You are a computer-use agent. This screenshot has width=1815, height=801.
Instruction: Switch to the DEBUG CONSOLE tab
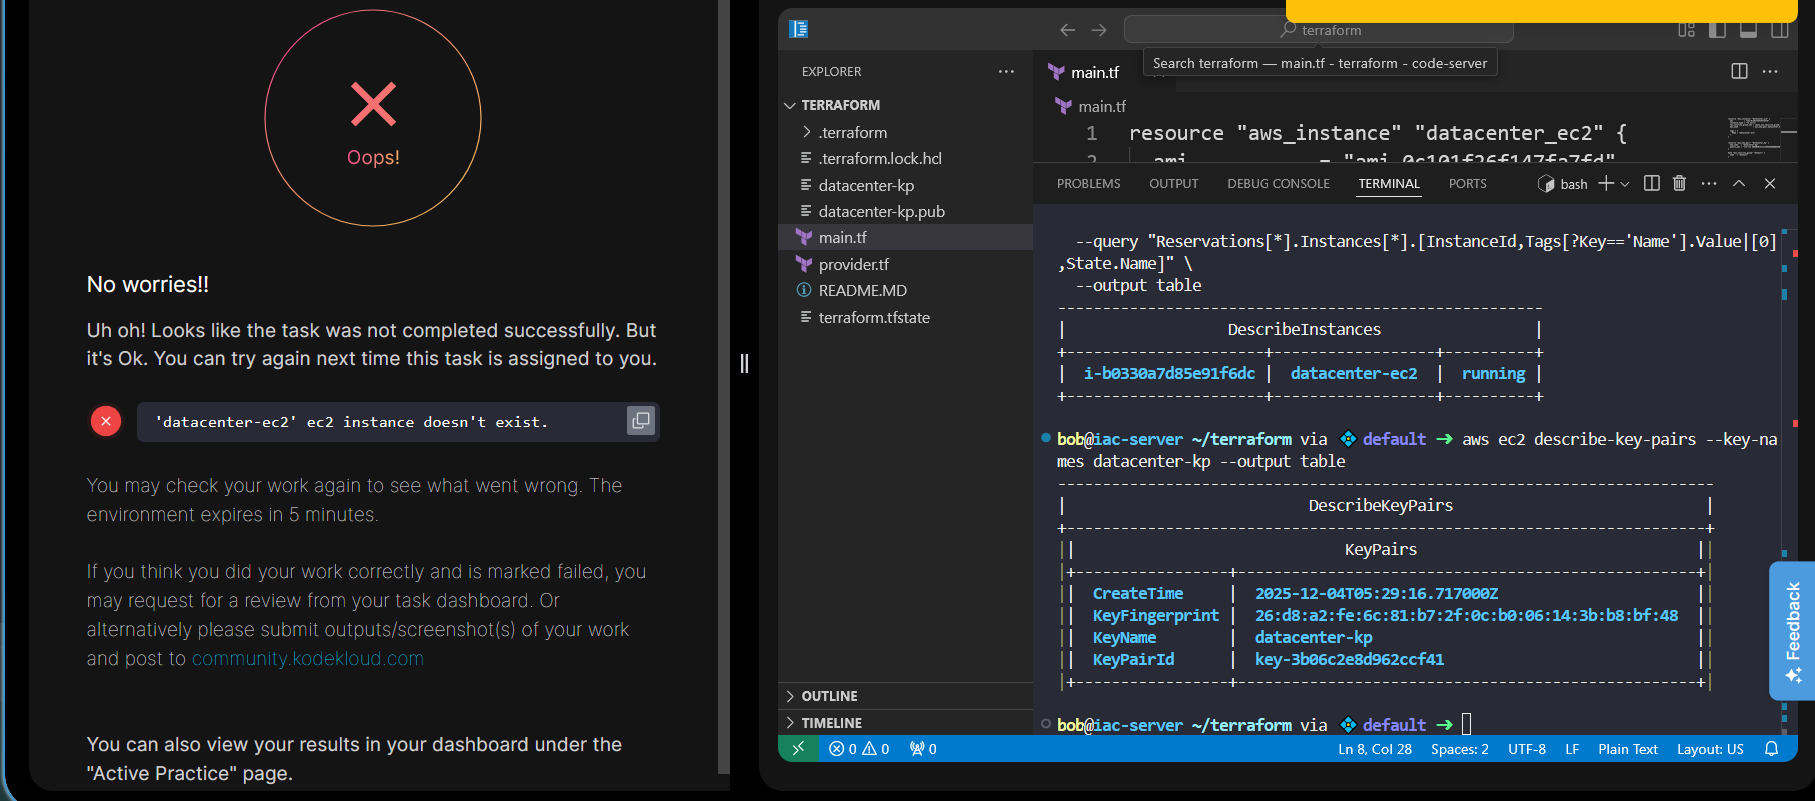(1278, 184)
